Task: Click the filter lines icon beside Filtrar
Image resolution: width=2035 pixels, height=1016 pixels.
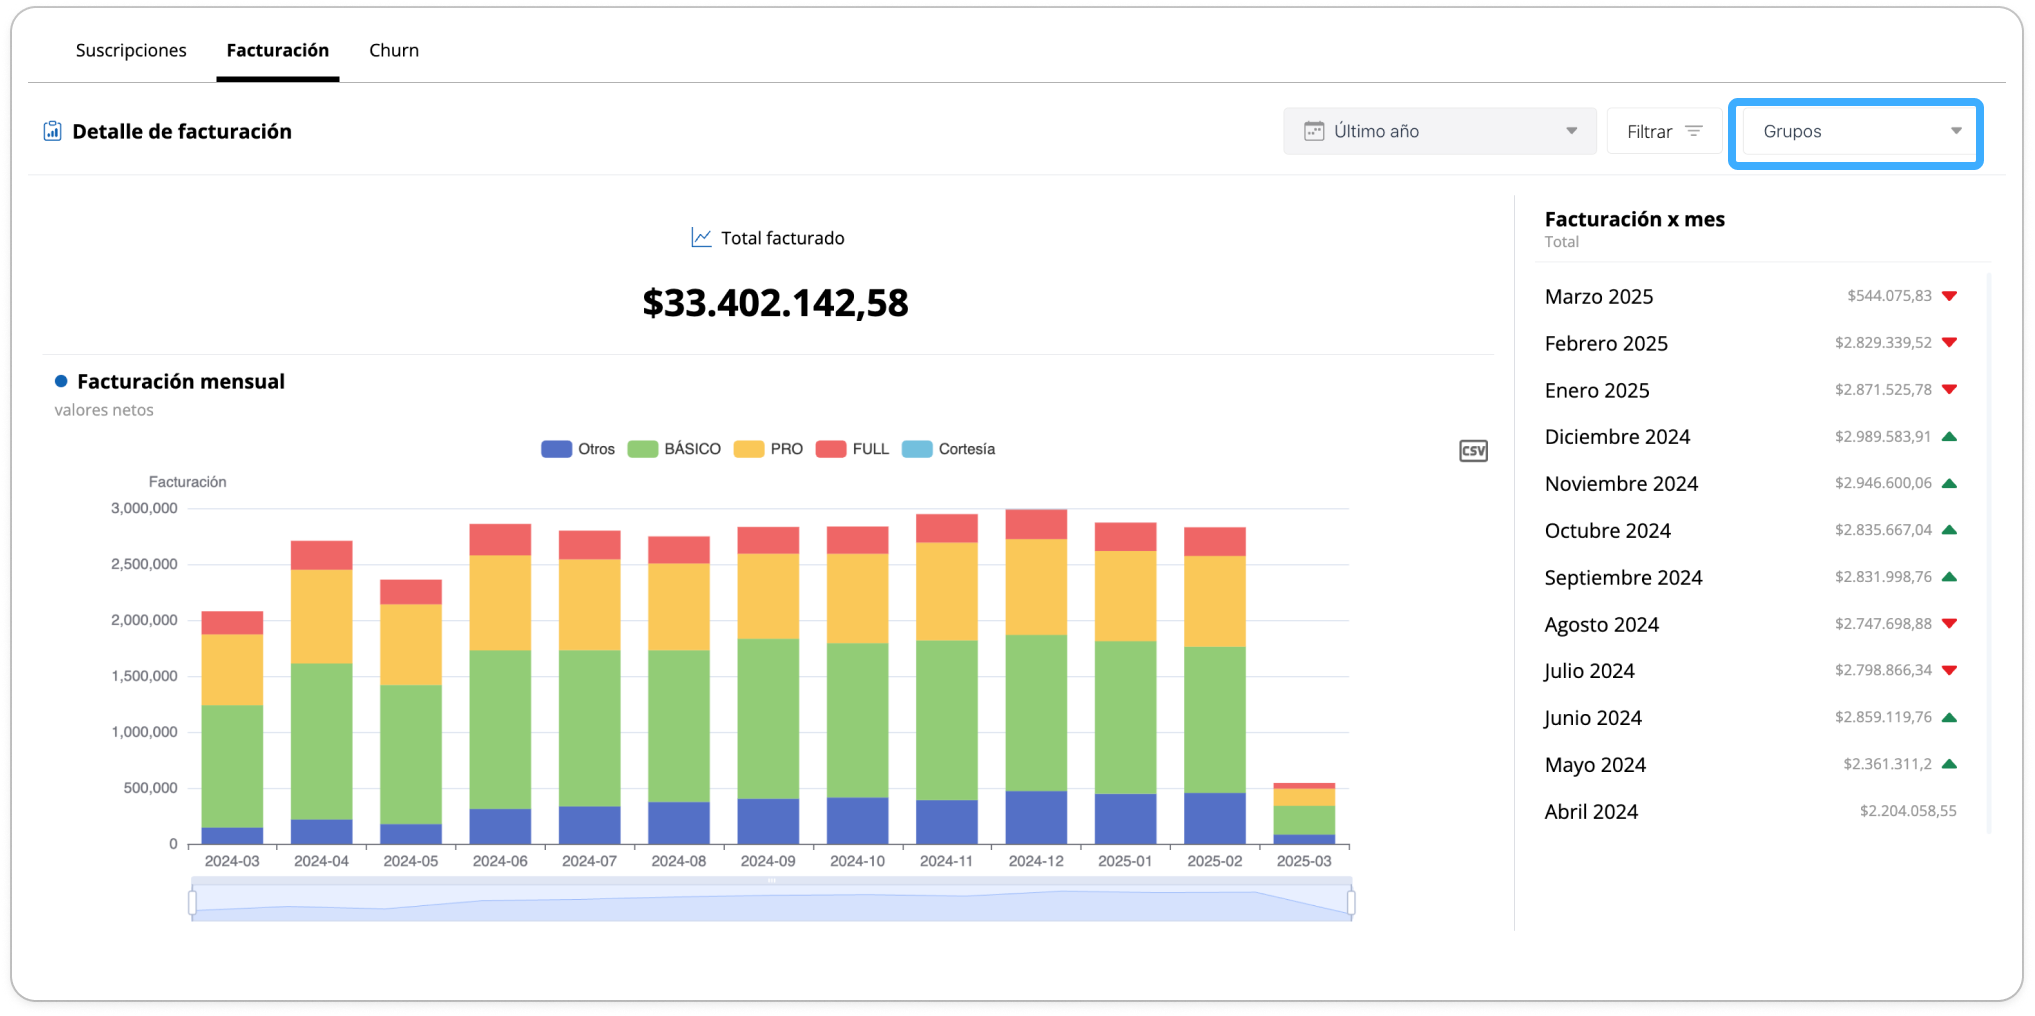Action: point(1694,131)
